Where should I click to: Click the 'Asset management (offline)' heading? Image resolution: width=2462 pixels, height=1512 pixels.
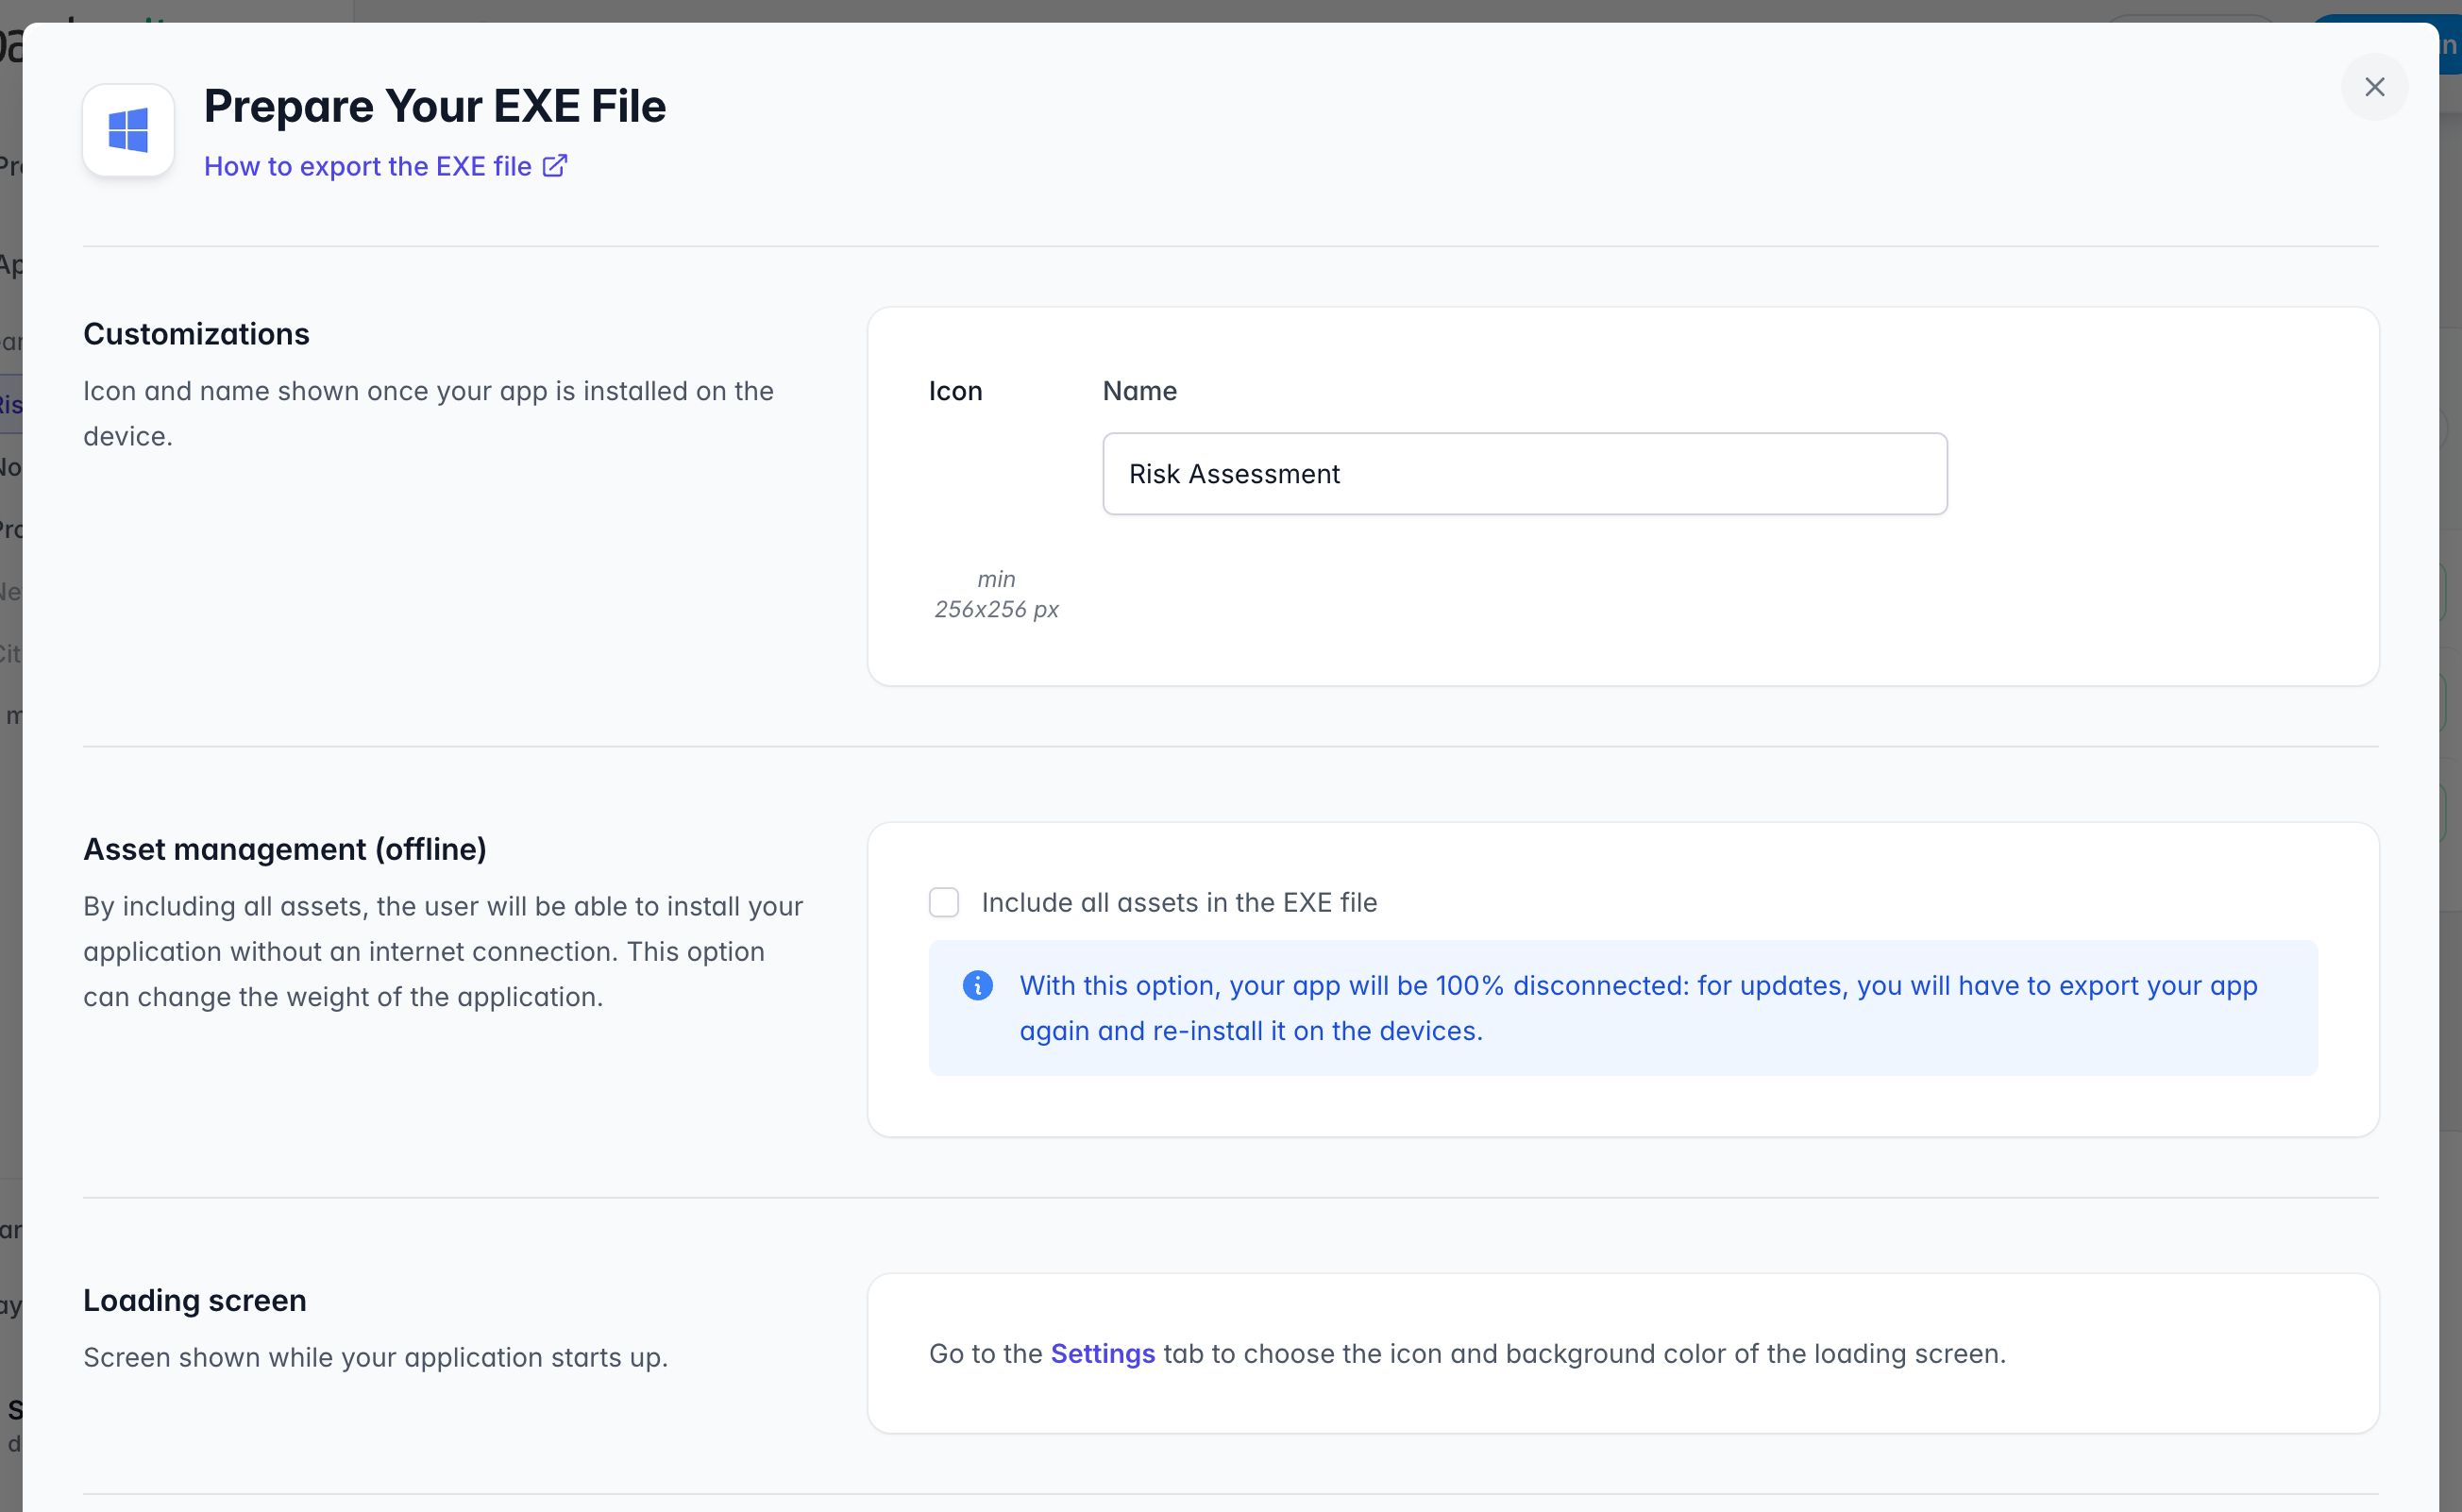tap(285, 849)
